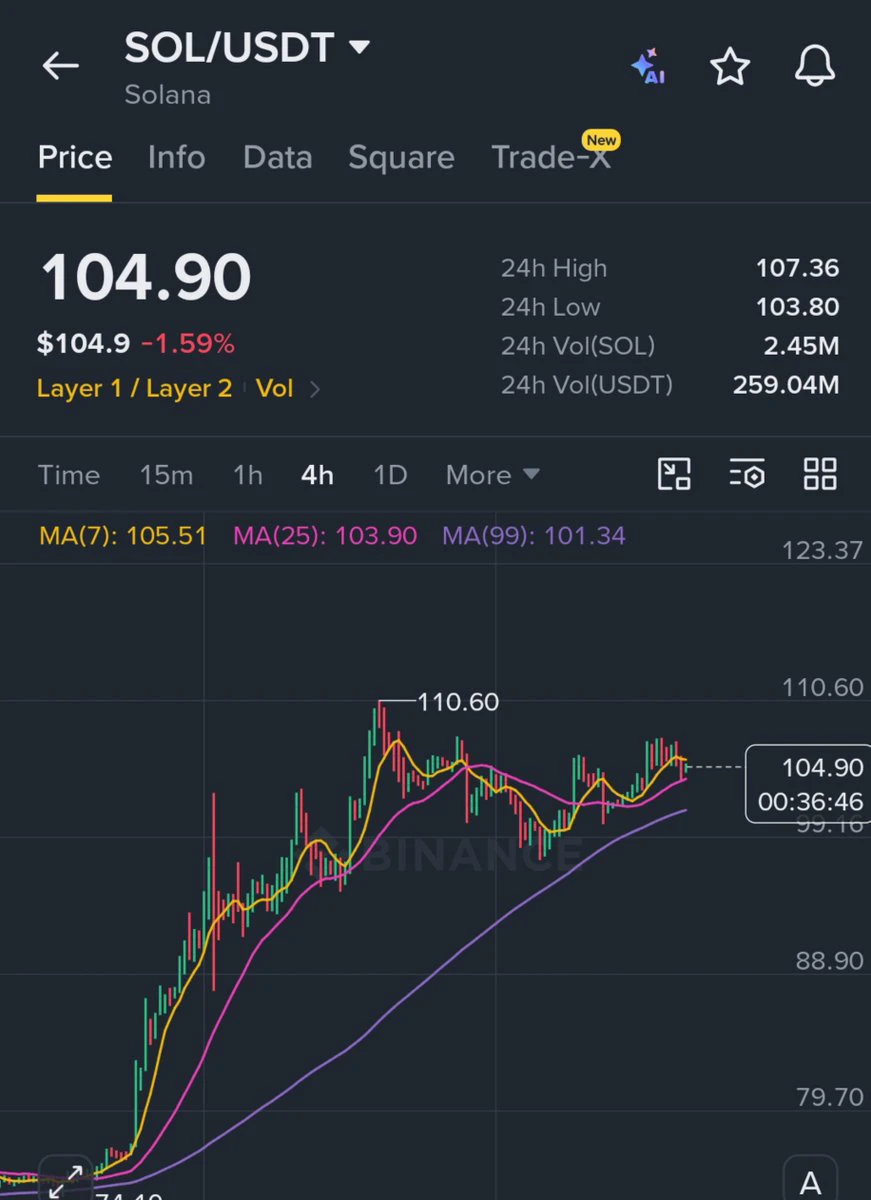The image size is (871, 1200).
Task: Select the 1h chart interval
Action: click(x=248, y=475)
